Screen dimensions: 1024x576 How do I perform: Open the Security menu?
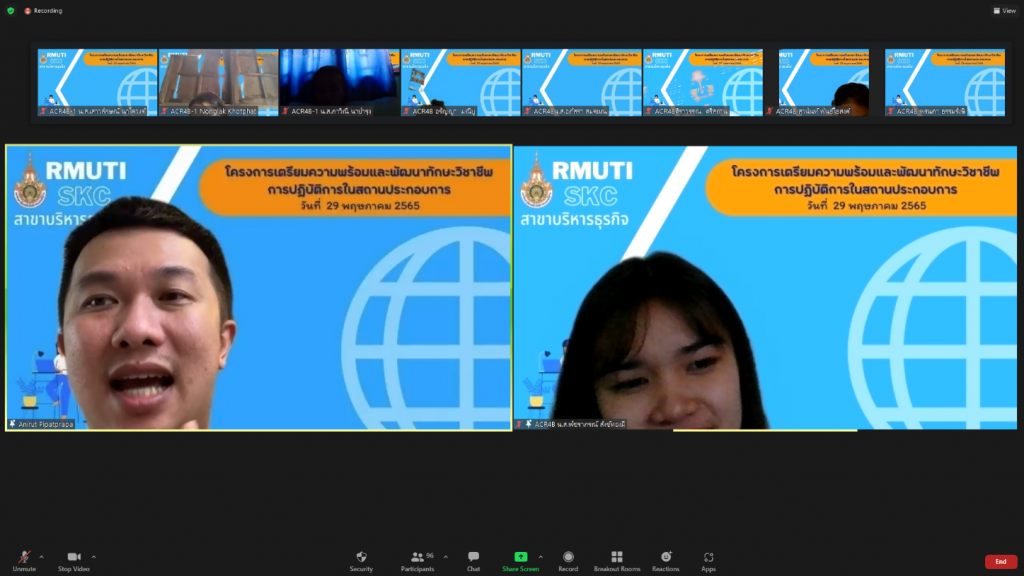361,560
